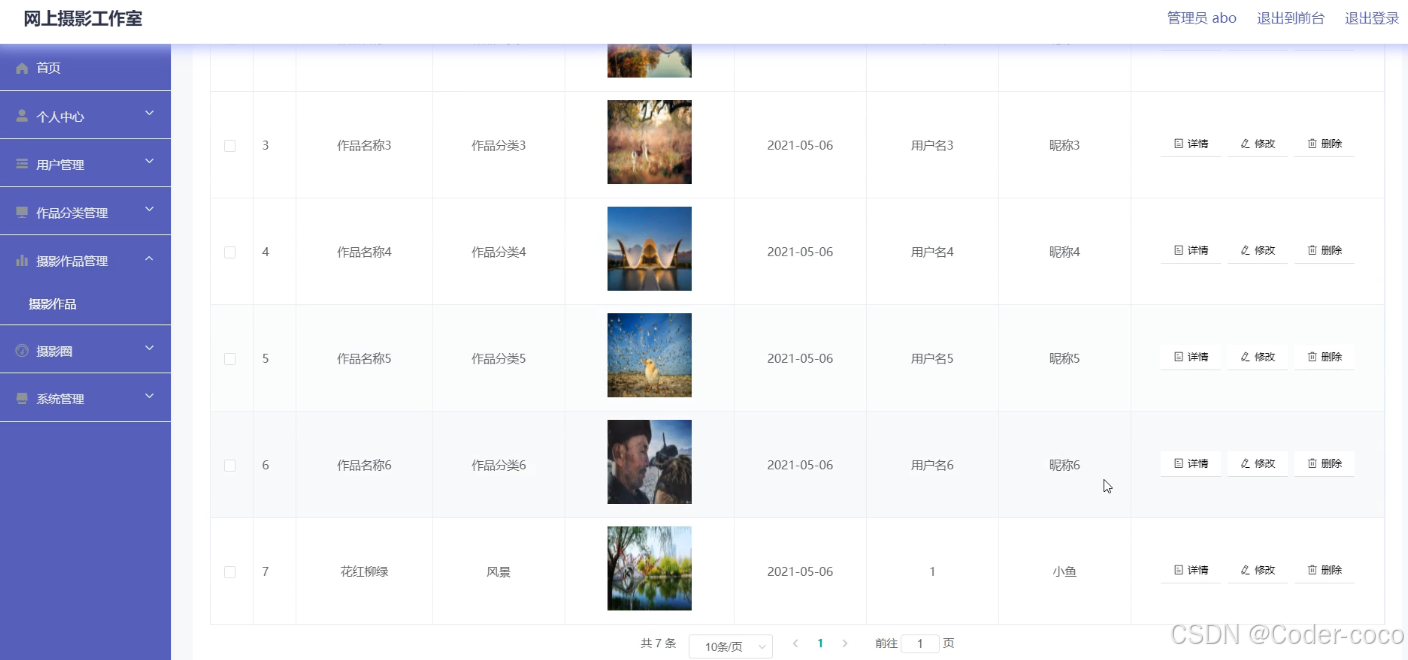Click the 网上摄影工作室 title
The image size is (1408, 660).
[x=83, y=18]
